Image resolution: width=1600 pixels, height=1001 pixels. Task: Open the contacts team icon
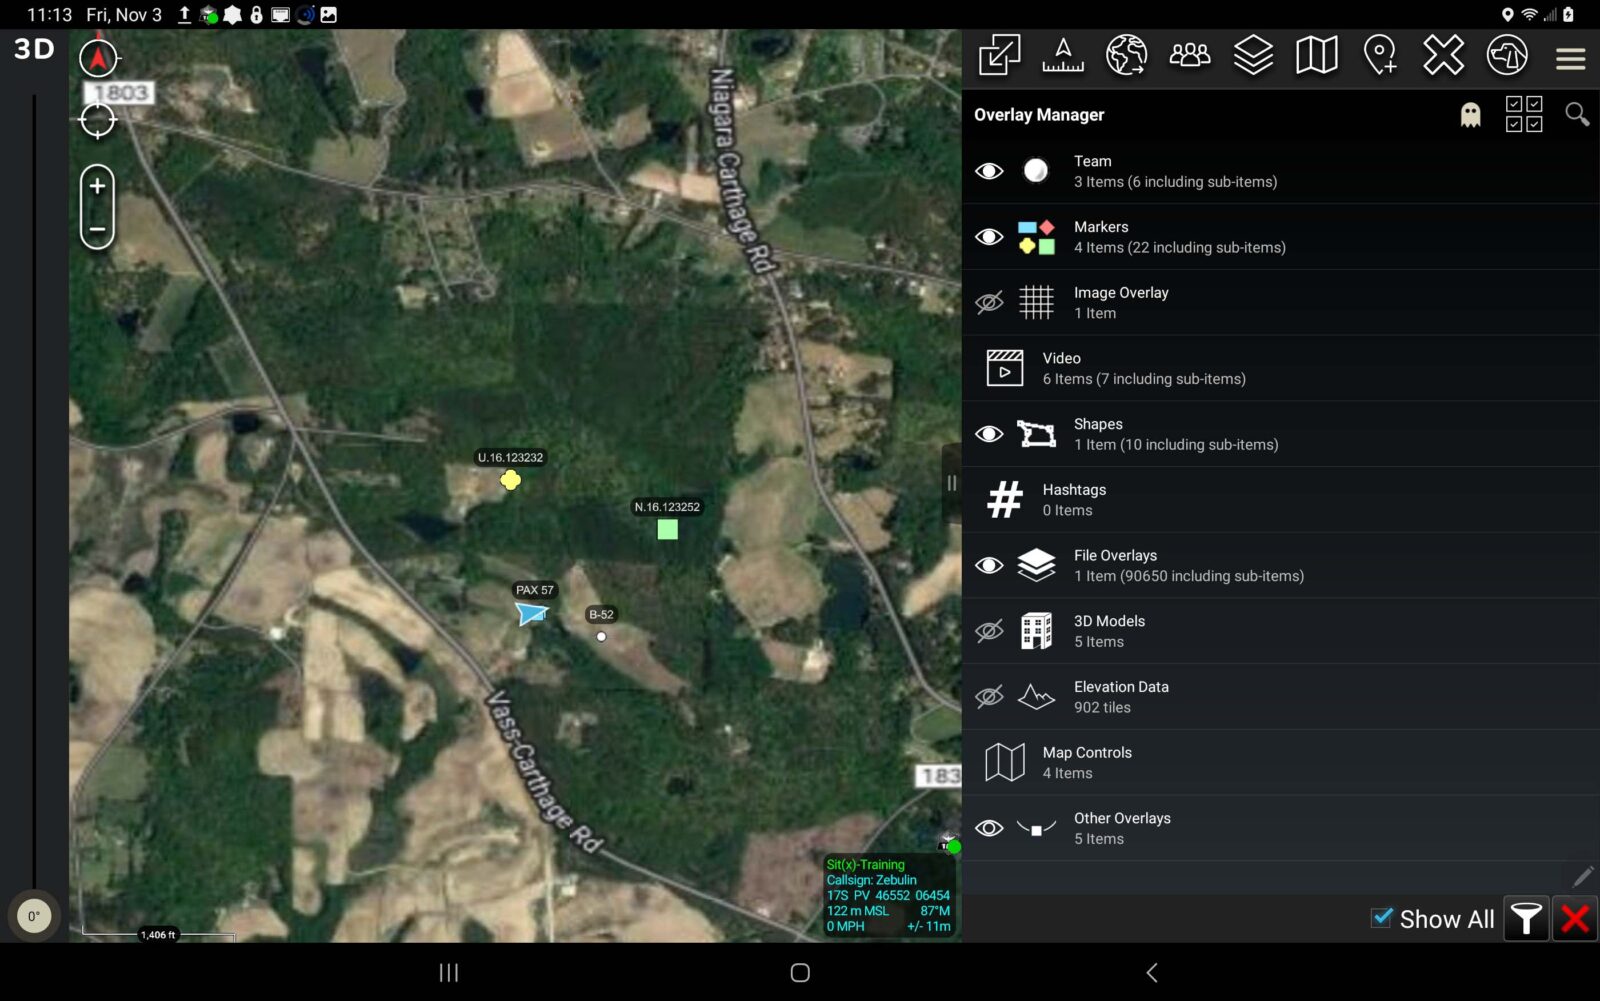tap(1189, 55)
